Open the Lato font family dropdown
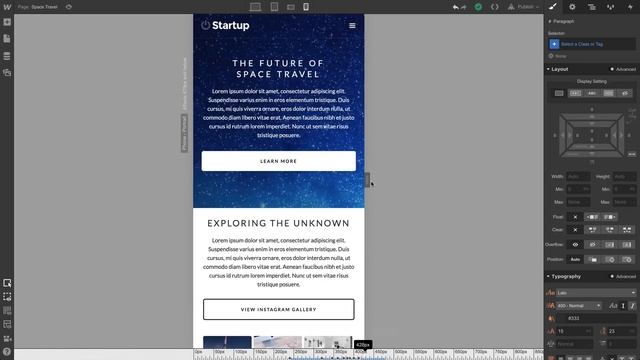The image size is (640, 360). (x=596, y=293)
